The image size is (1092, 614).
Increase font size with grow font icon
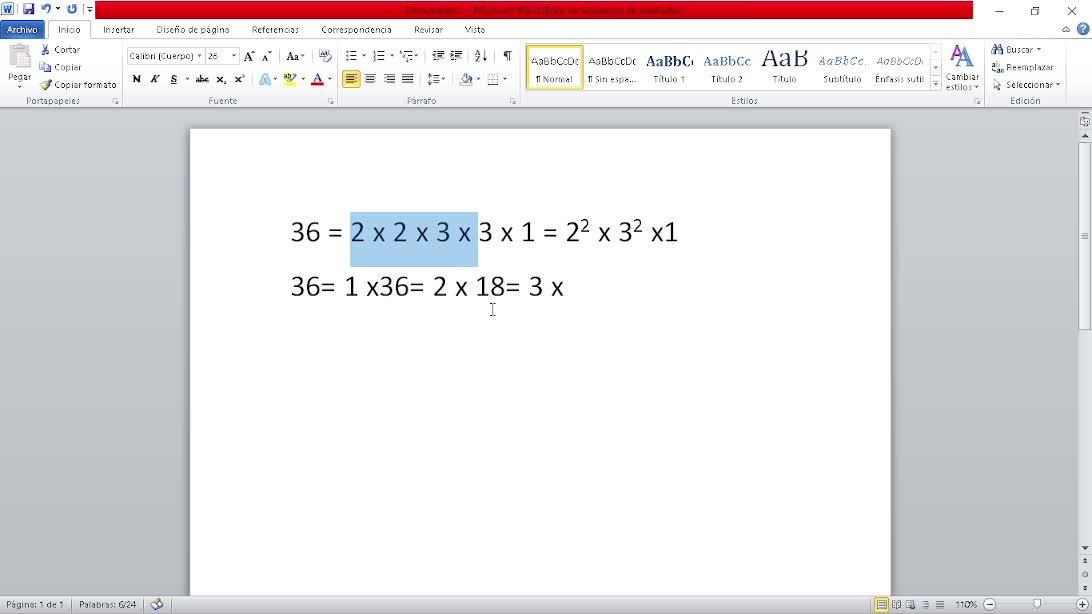tap(249, 56)
